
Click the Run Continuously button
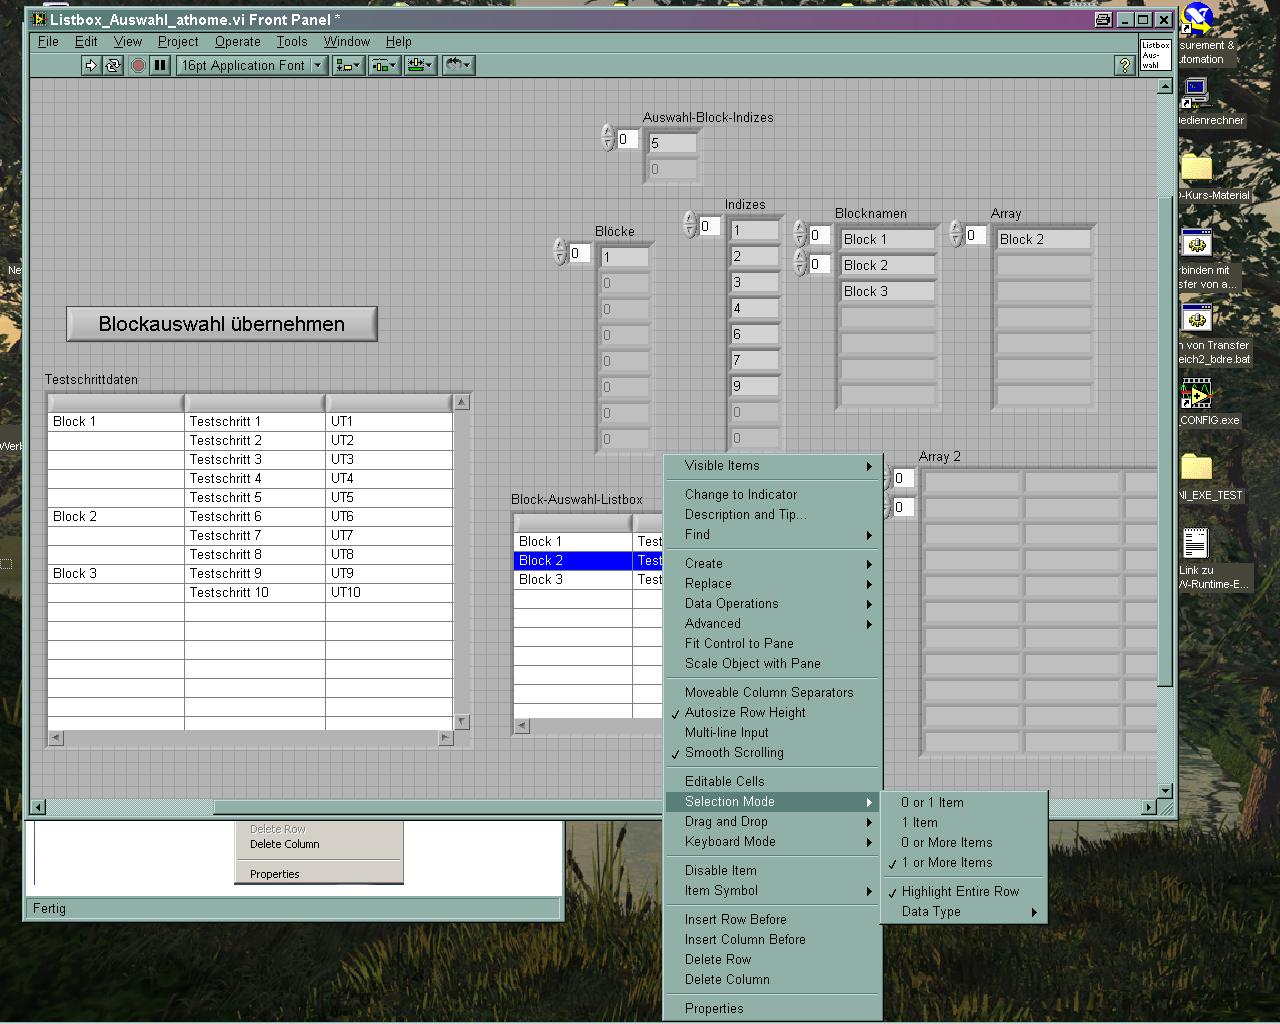[x=113, y=65]
